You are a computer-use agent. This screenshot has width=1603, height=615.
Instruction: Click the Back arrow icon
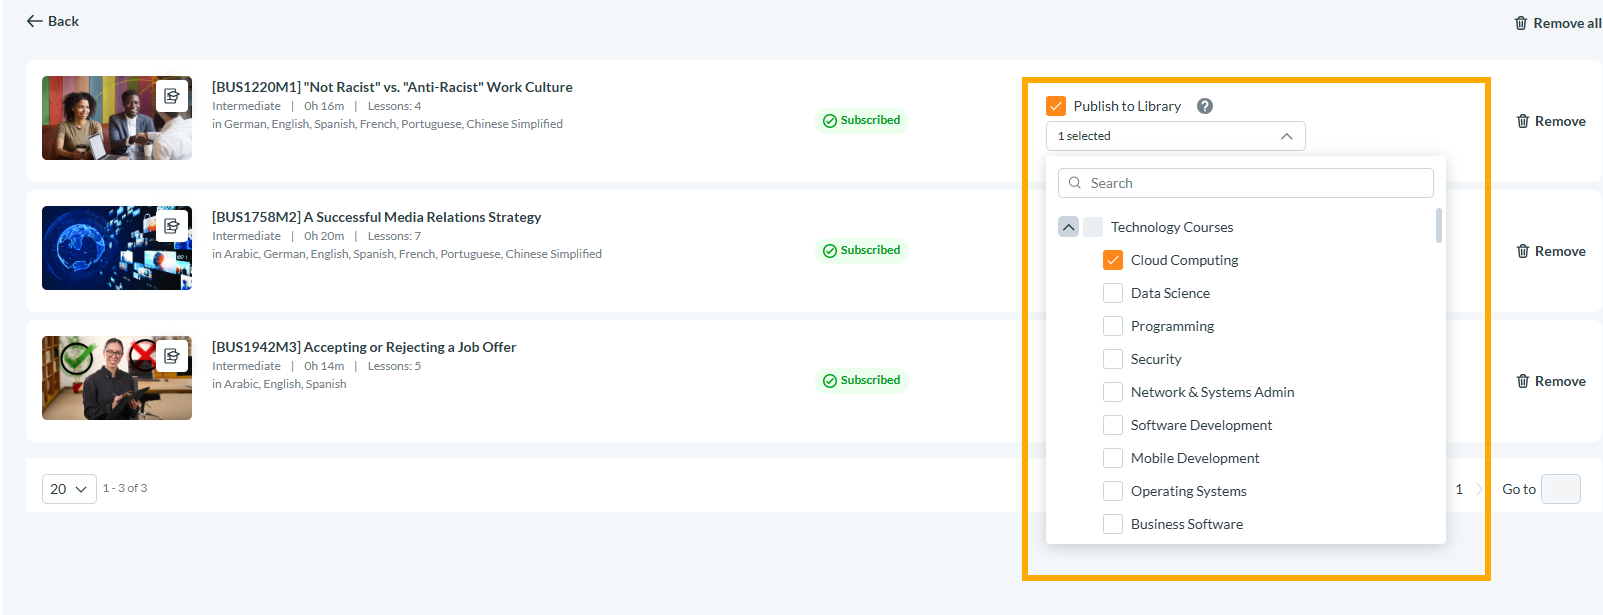(x=35, y=21)
